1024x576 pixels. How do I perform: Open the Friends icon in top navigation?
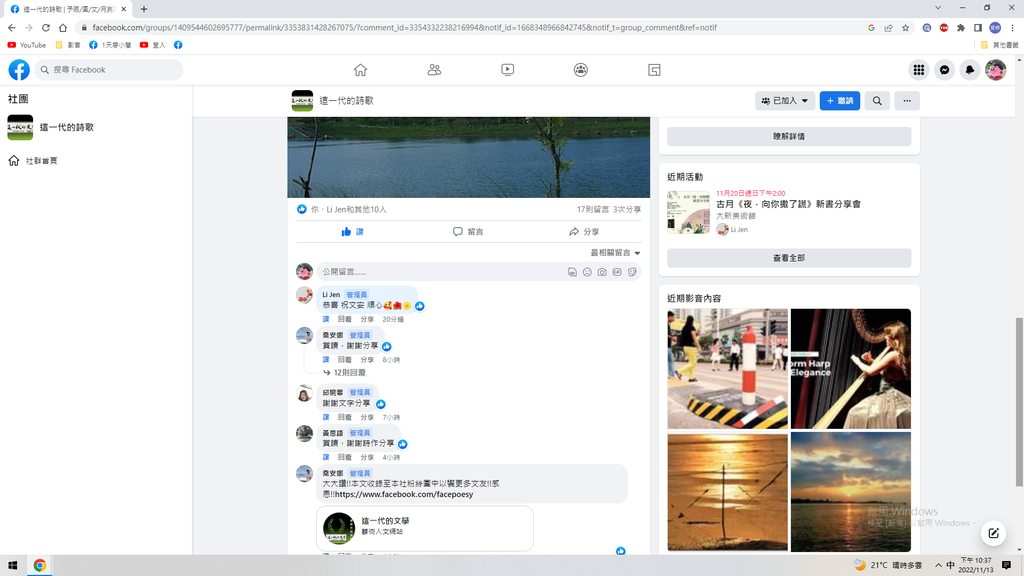pyautogui.click(x=434, y=70)
